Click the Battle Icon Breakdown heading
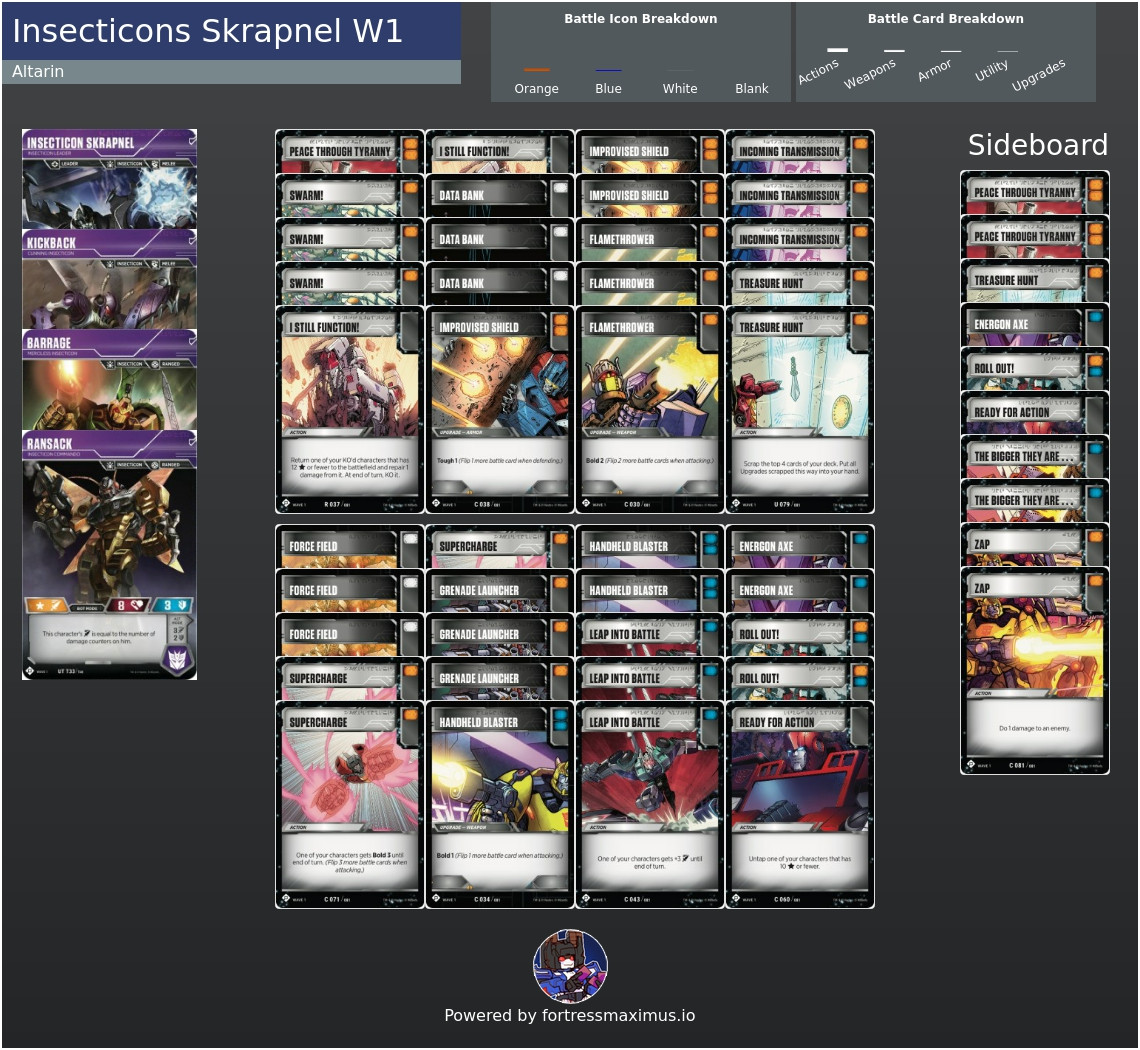Screen dimensions: 1140x1050 (x=641, y=19)
